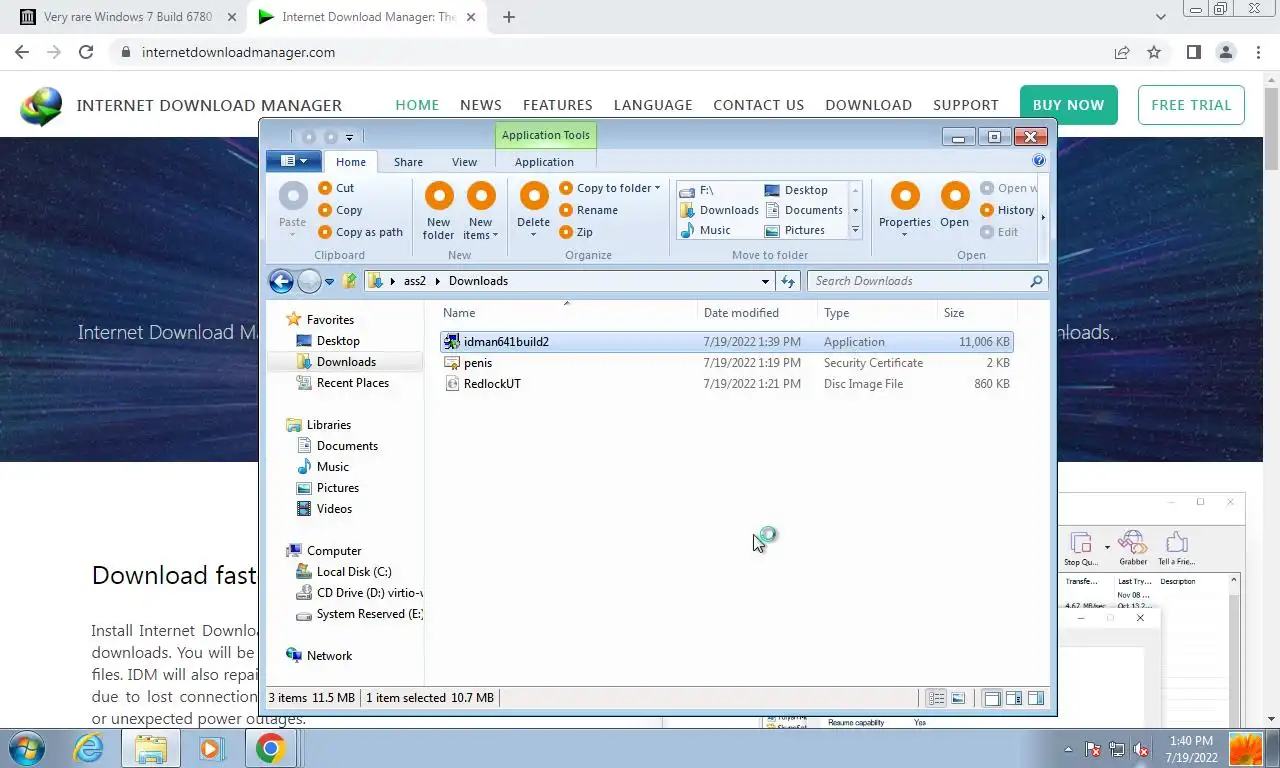The image size is (1280, 768).
Task: Switch to the Home ribbon tab
Action: coord(351,162)
